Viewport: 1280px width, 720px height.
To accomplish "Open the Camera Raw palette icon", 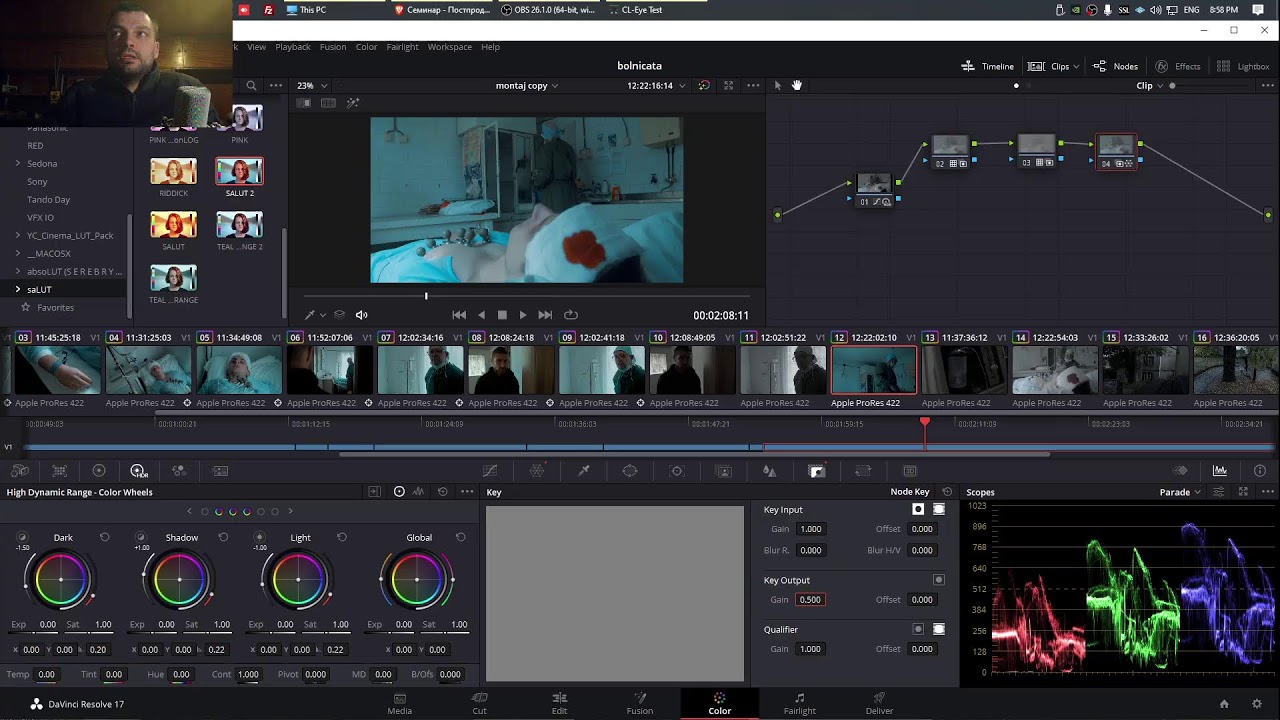I will point(20,471).
